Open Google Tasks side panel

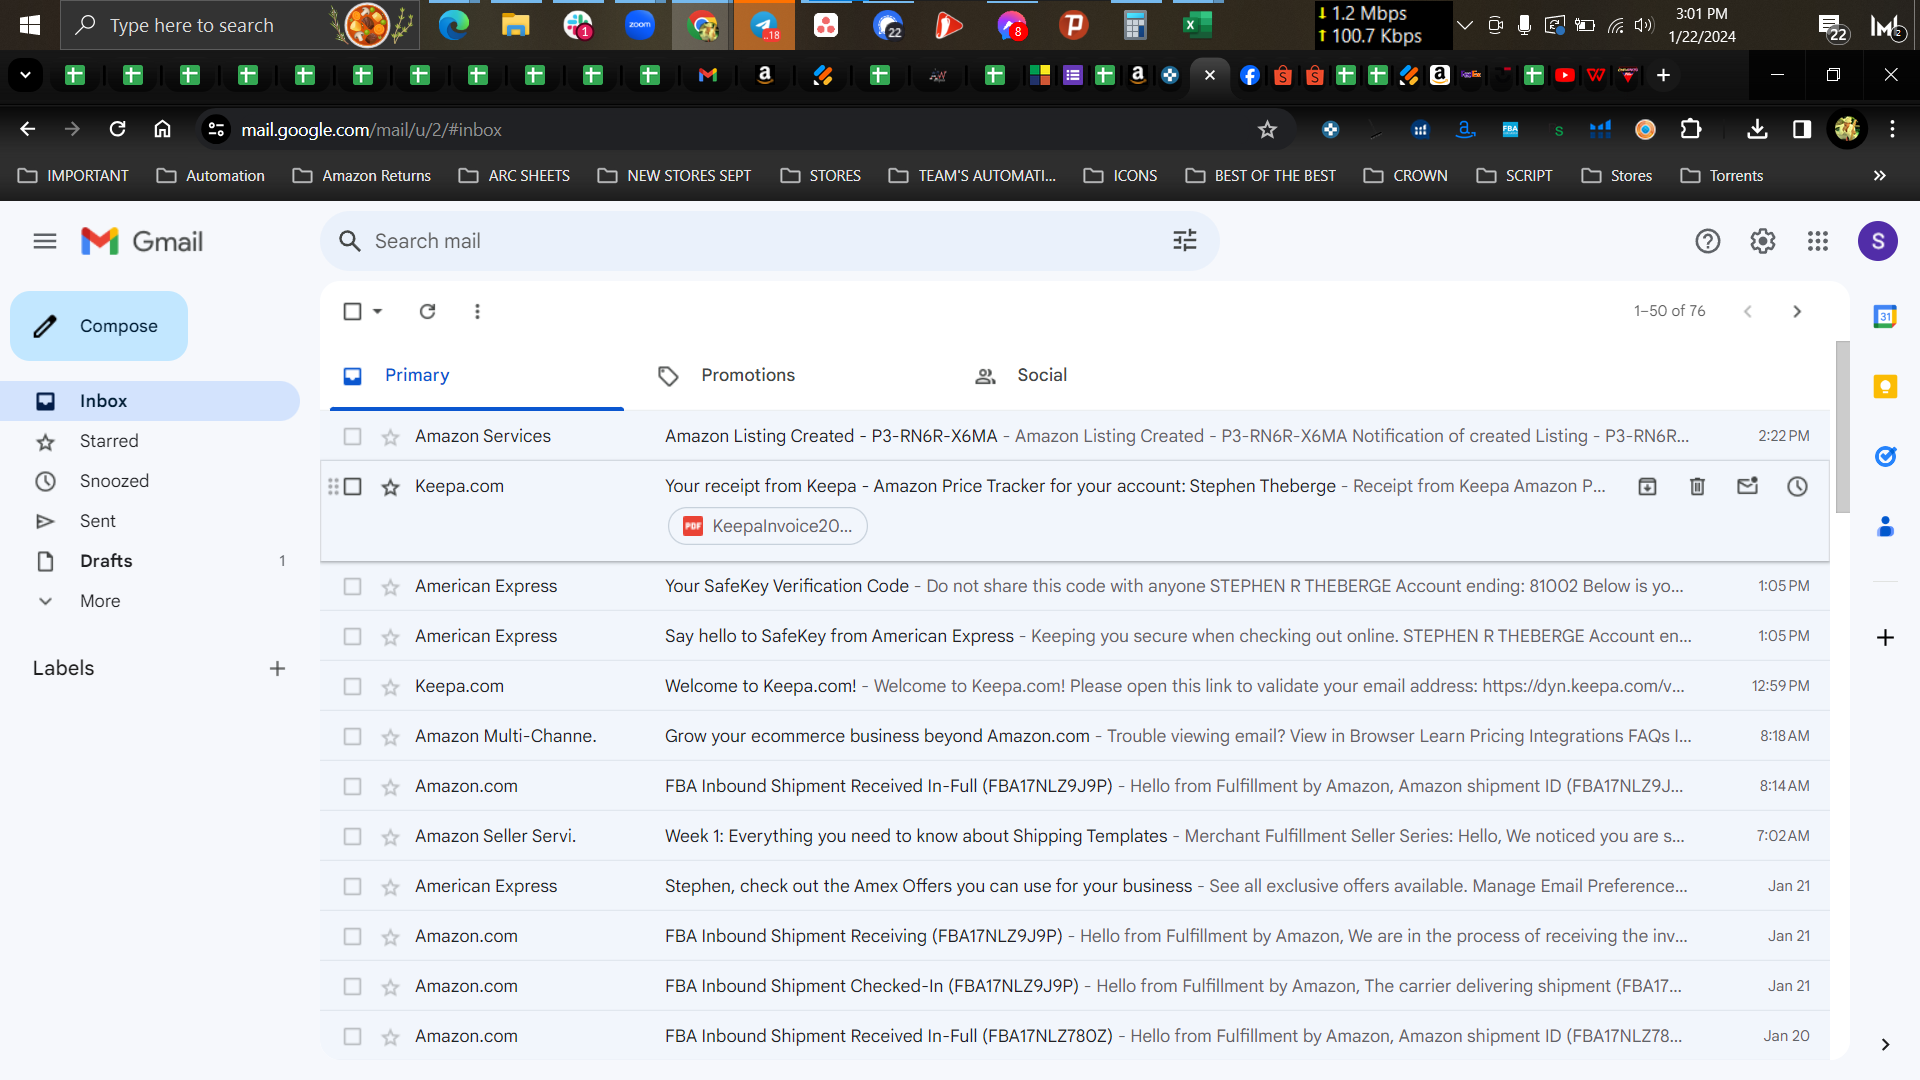[1885, 457]
